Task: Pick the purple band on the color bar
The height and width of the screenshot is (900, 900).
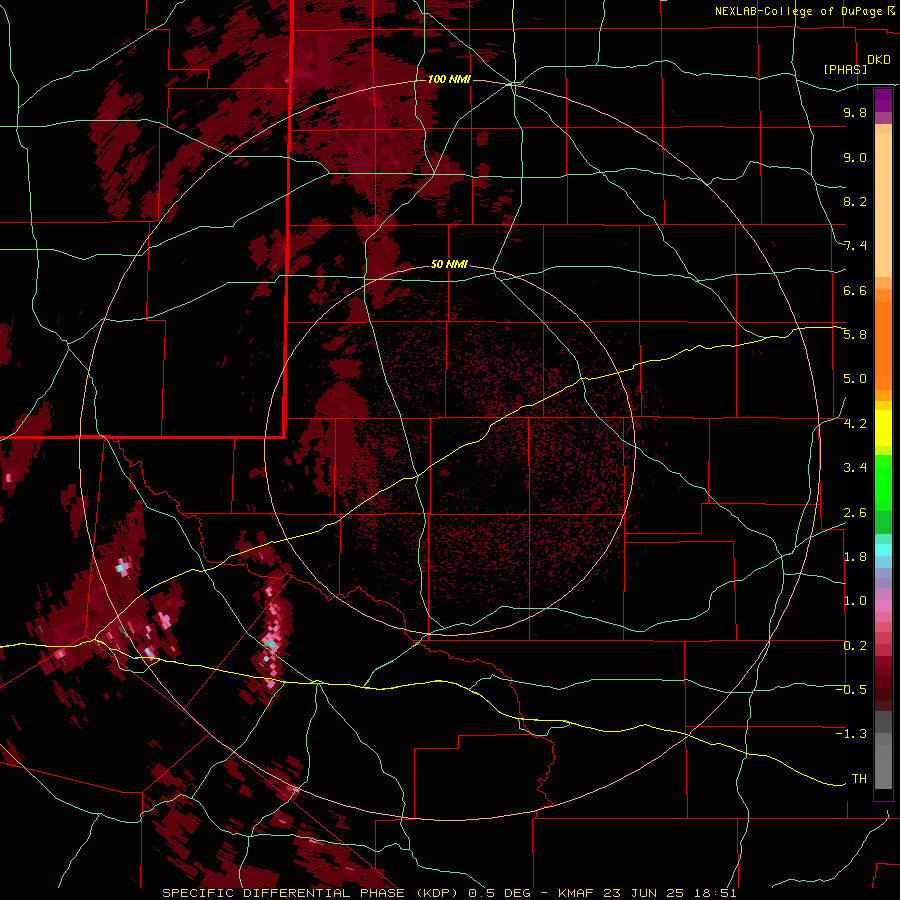Action: (883, 100)
